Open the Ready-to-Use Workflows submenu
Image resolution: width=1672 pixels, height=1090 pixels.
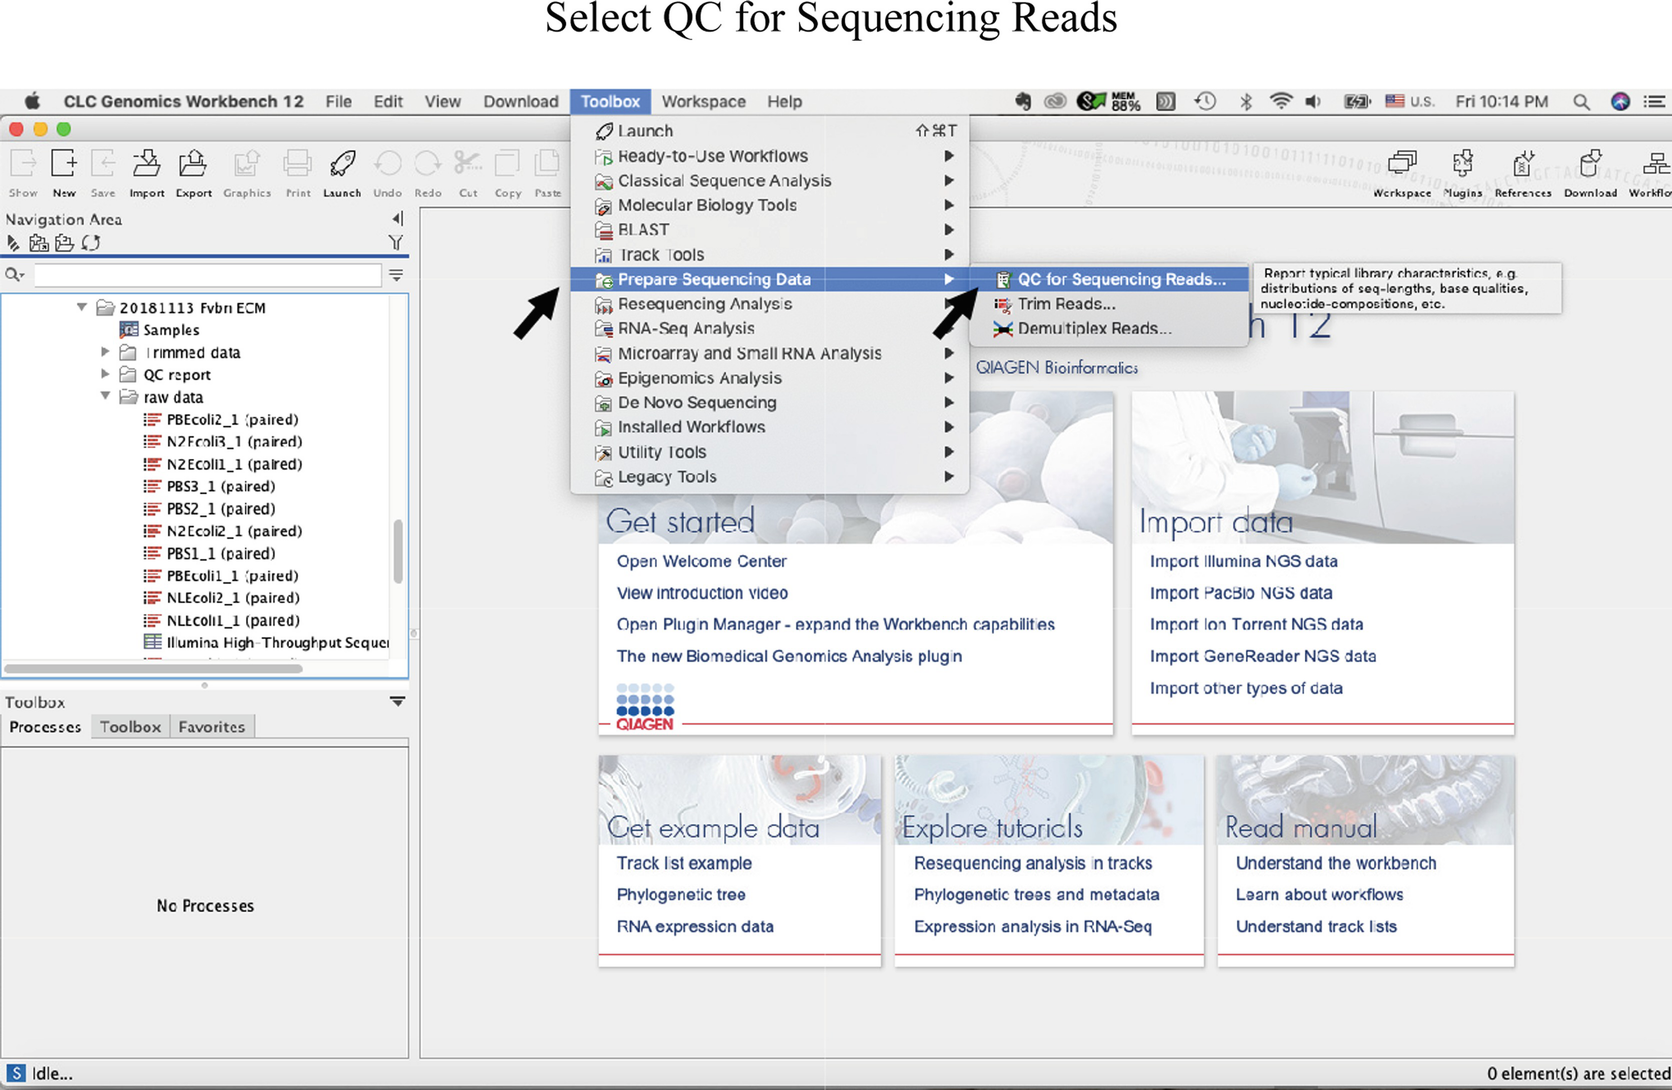point(769,156)
